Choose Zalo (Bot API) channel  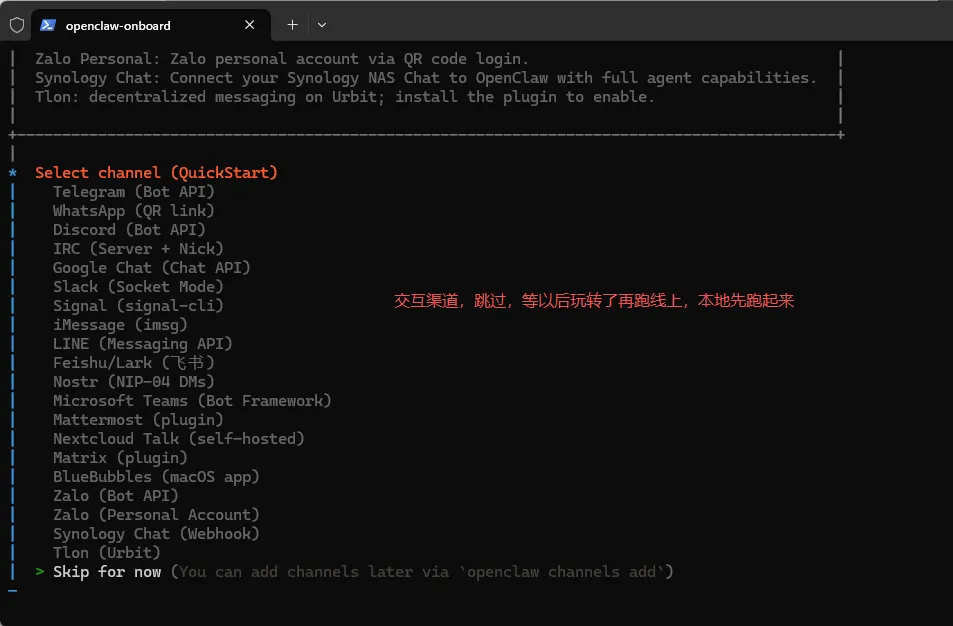115,495
